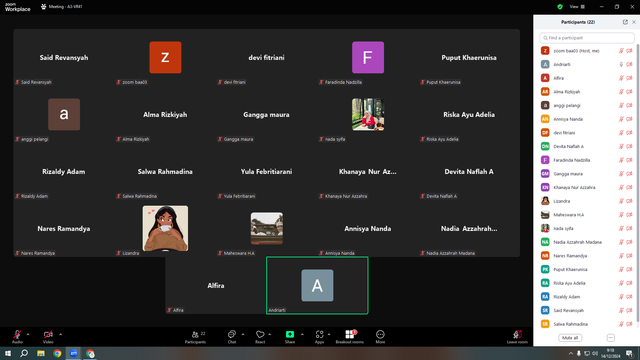This screenshot has width=640, height=360.
Task: Click Lizandra's illustrated avatar tile
Action: 165,228
